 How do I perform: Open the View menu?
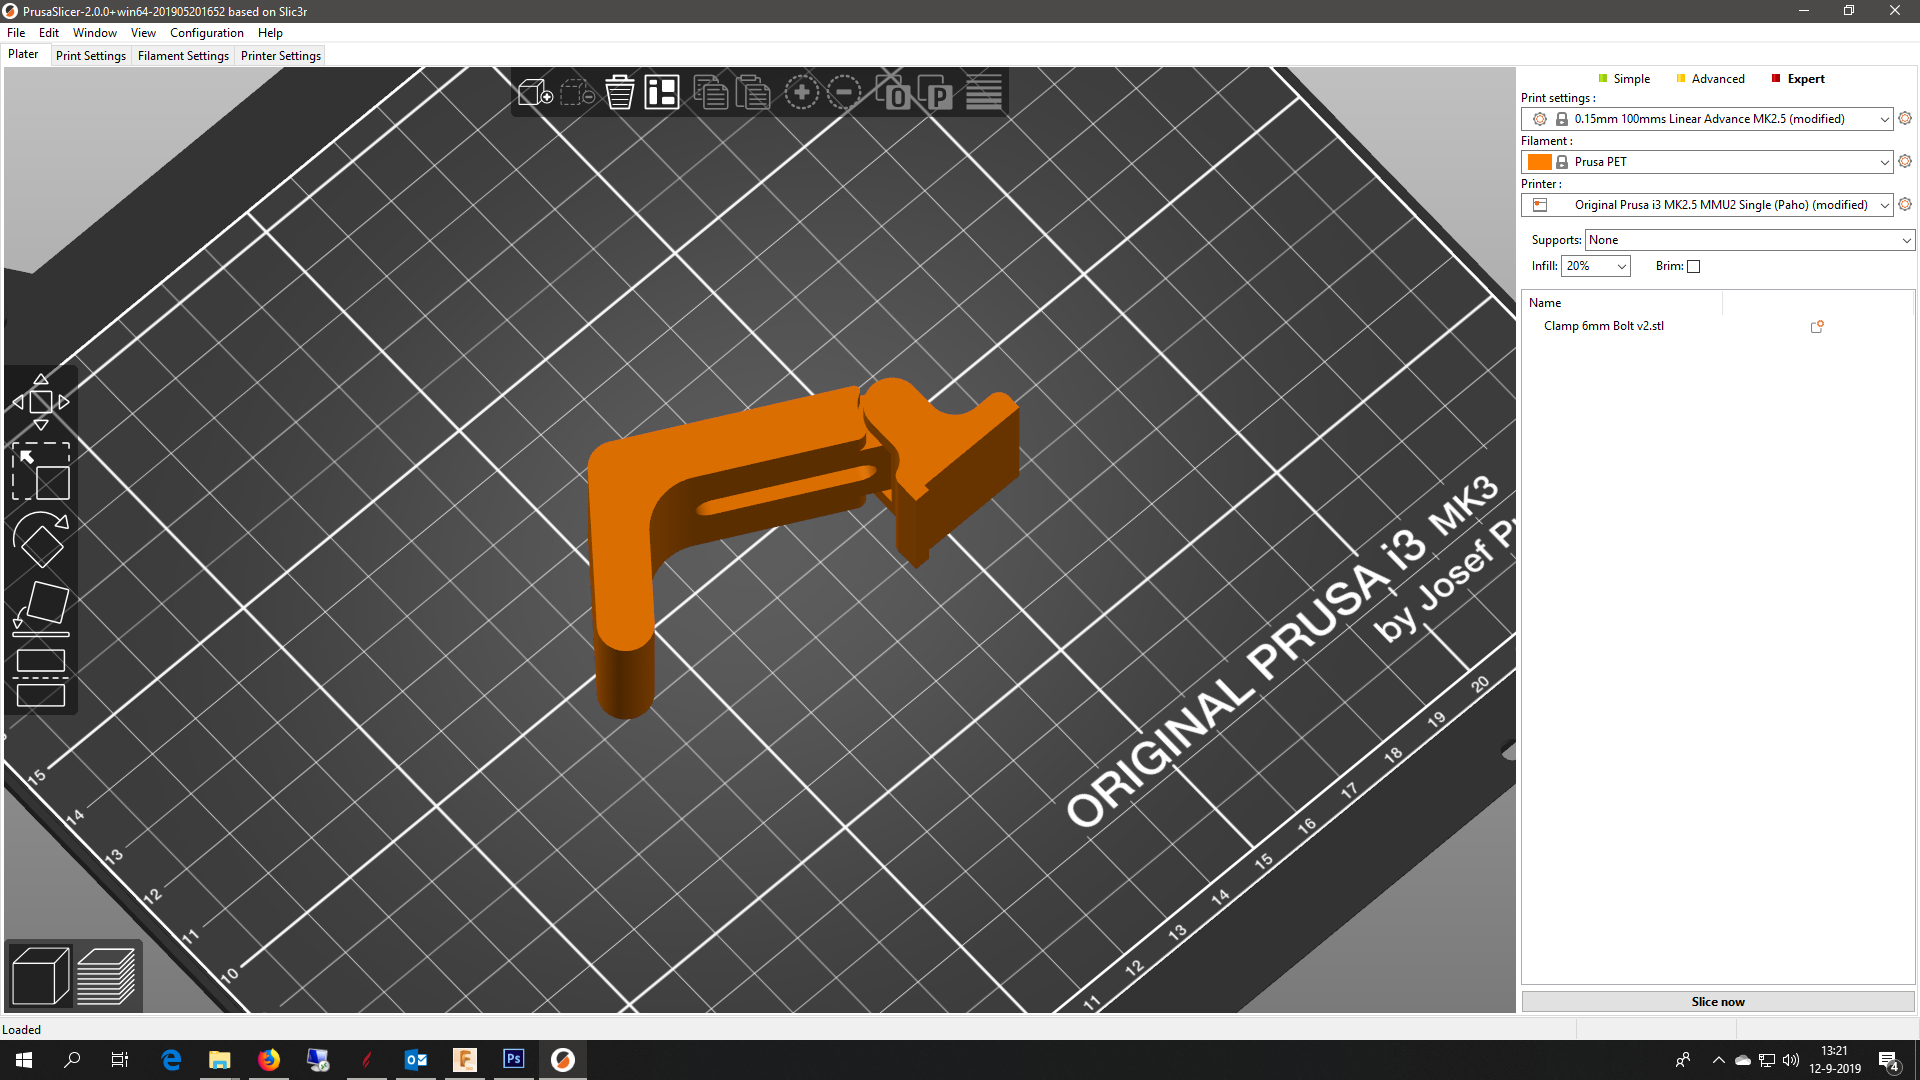click(x=143, y=33)
